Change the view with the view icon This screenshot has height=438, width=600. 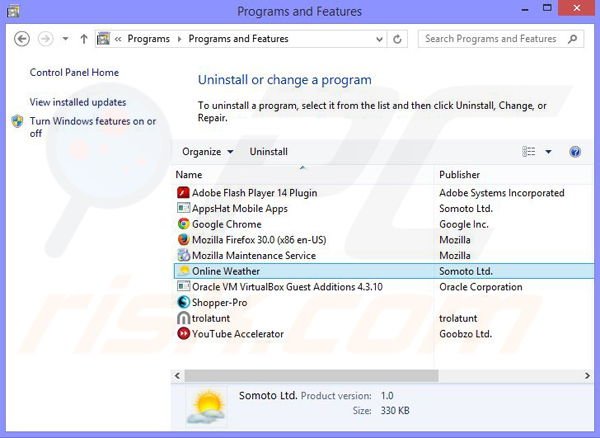pyautogui.click(x=529, y=151)
